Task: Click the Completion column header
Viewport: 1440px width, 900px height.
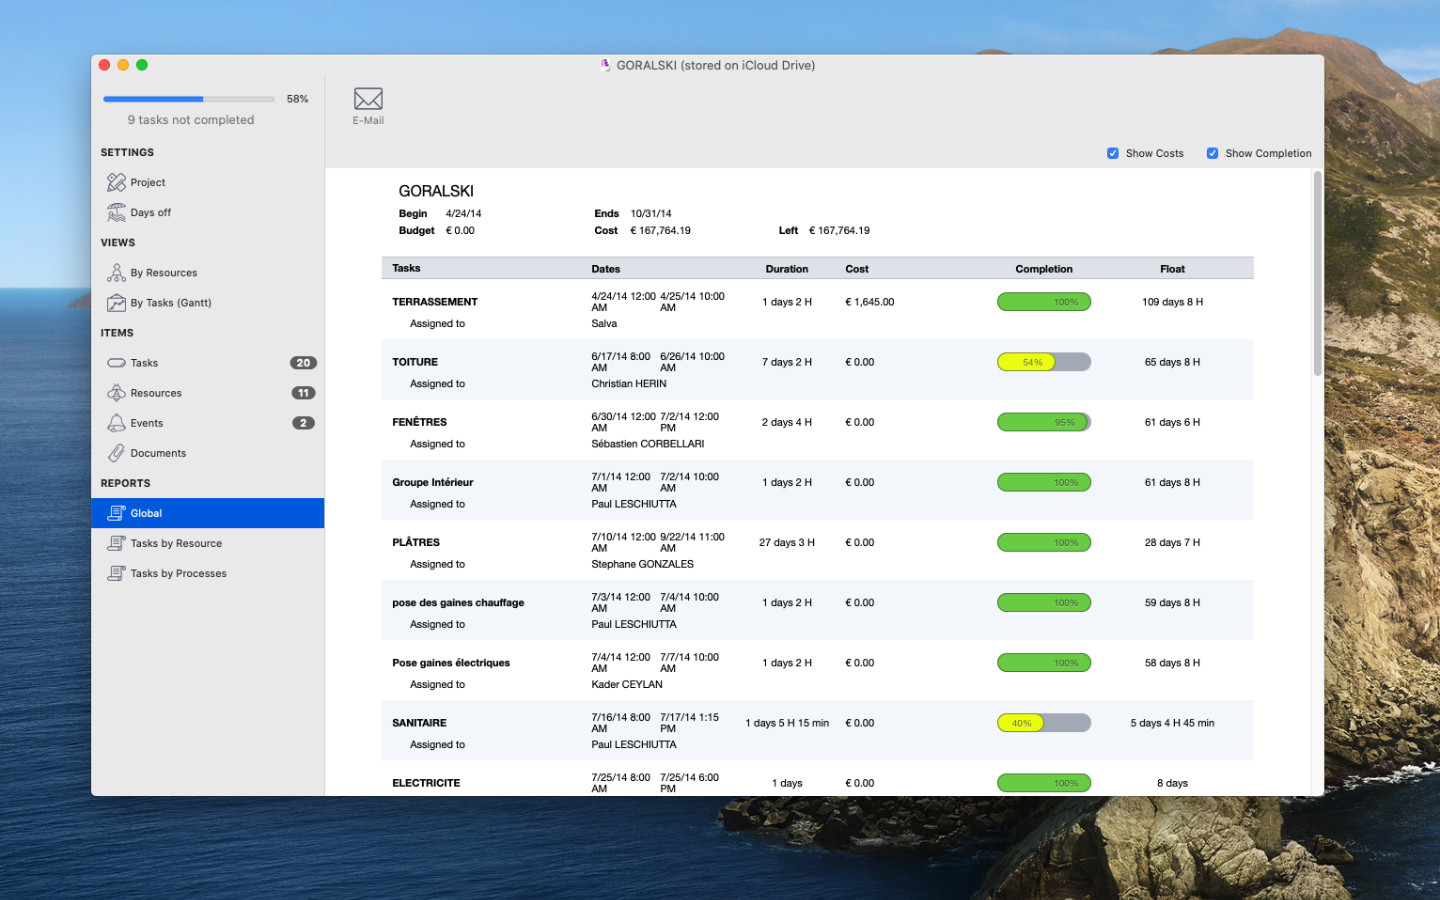Action: tap(1043, 269)
